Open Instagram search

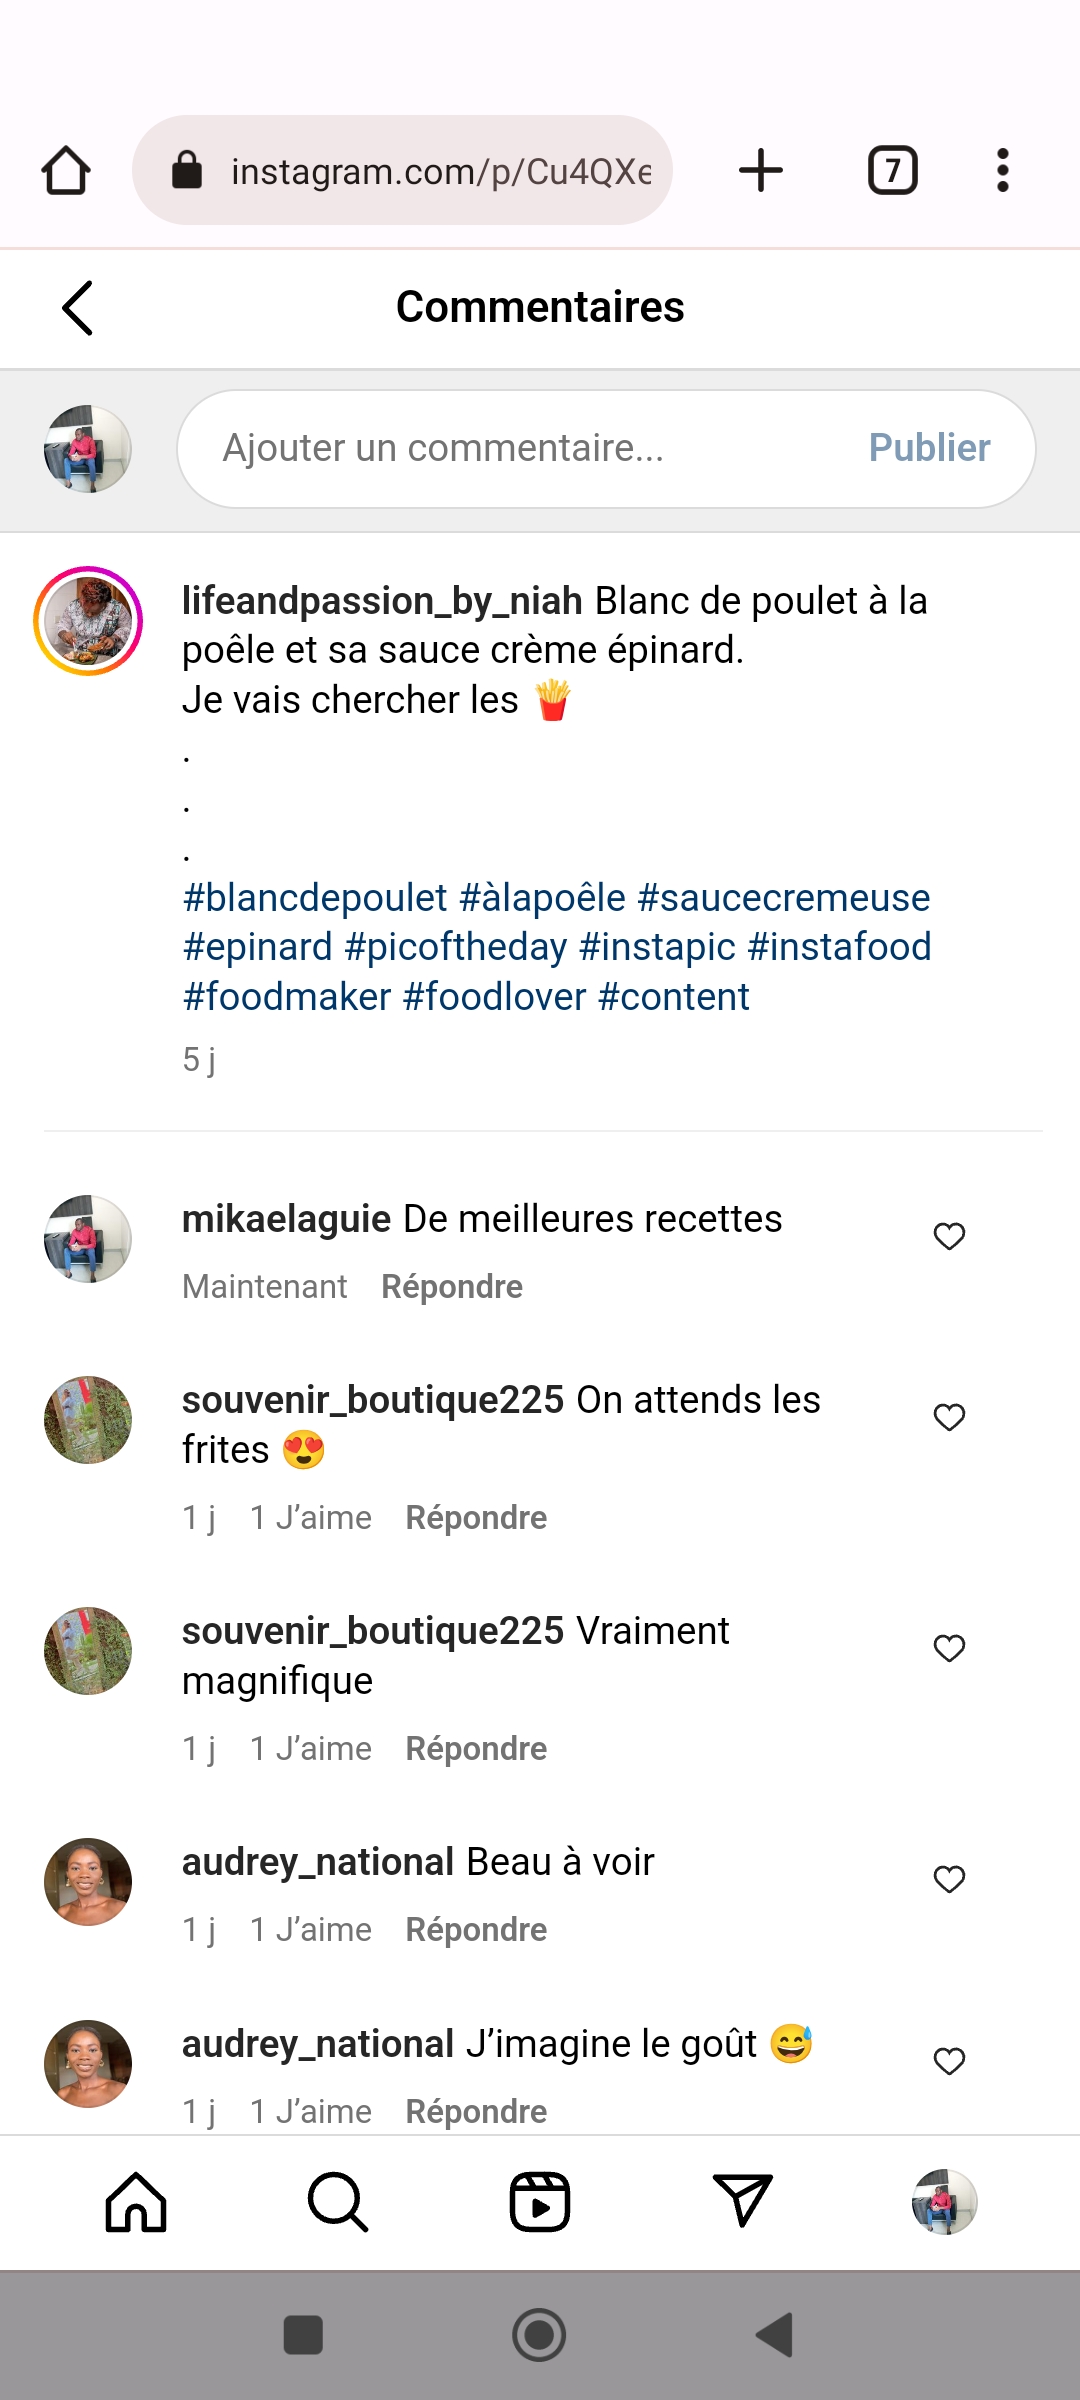338,2202
